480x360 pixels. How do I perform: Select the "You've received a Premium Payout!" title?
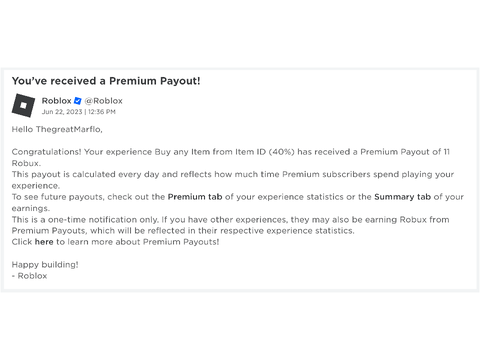(x=106, y=81)
